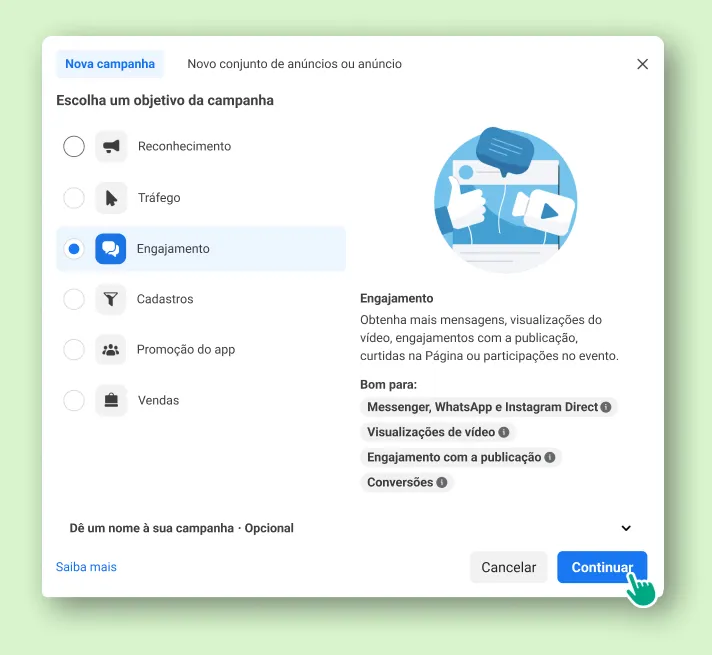Select the Cadastros radio button
The width and height of the screenshot is (712, 655).
click(74, 299)
